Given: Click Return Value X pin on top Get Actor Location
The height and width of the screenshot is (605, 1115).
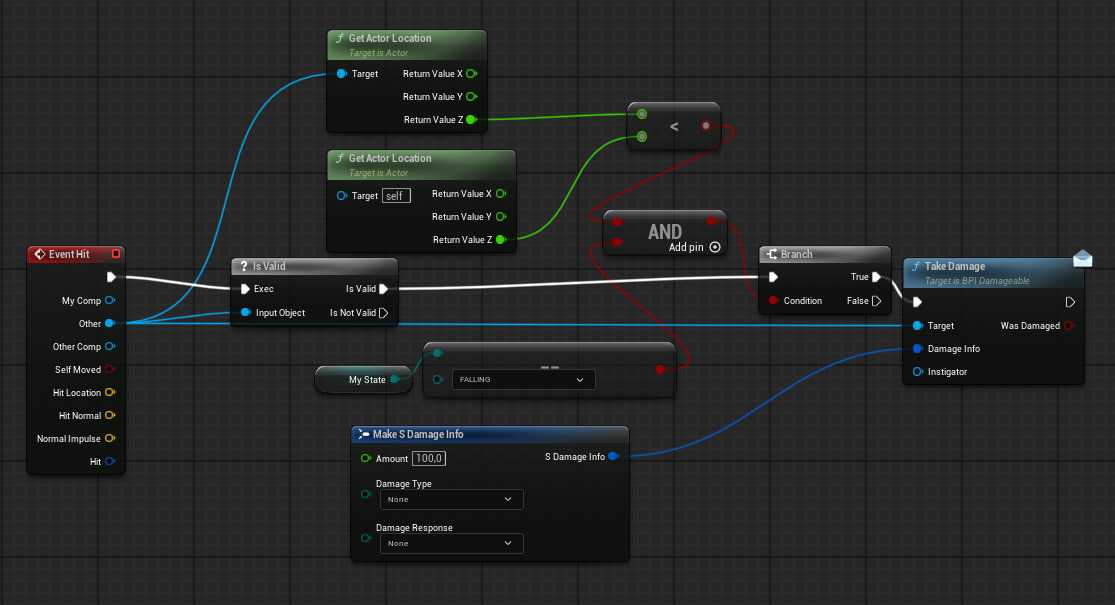Looking at the screenshot, I should pyautogui.click(x=471, y=74).
